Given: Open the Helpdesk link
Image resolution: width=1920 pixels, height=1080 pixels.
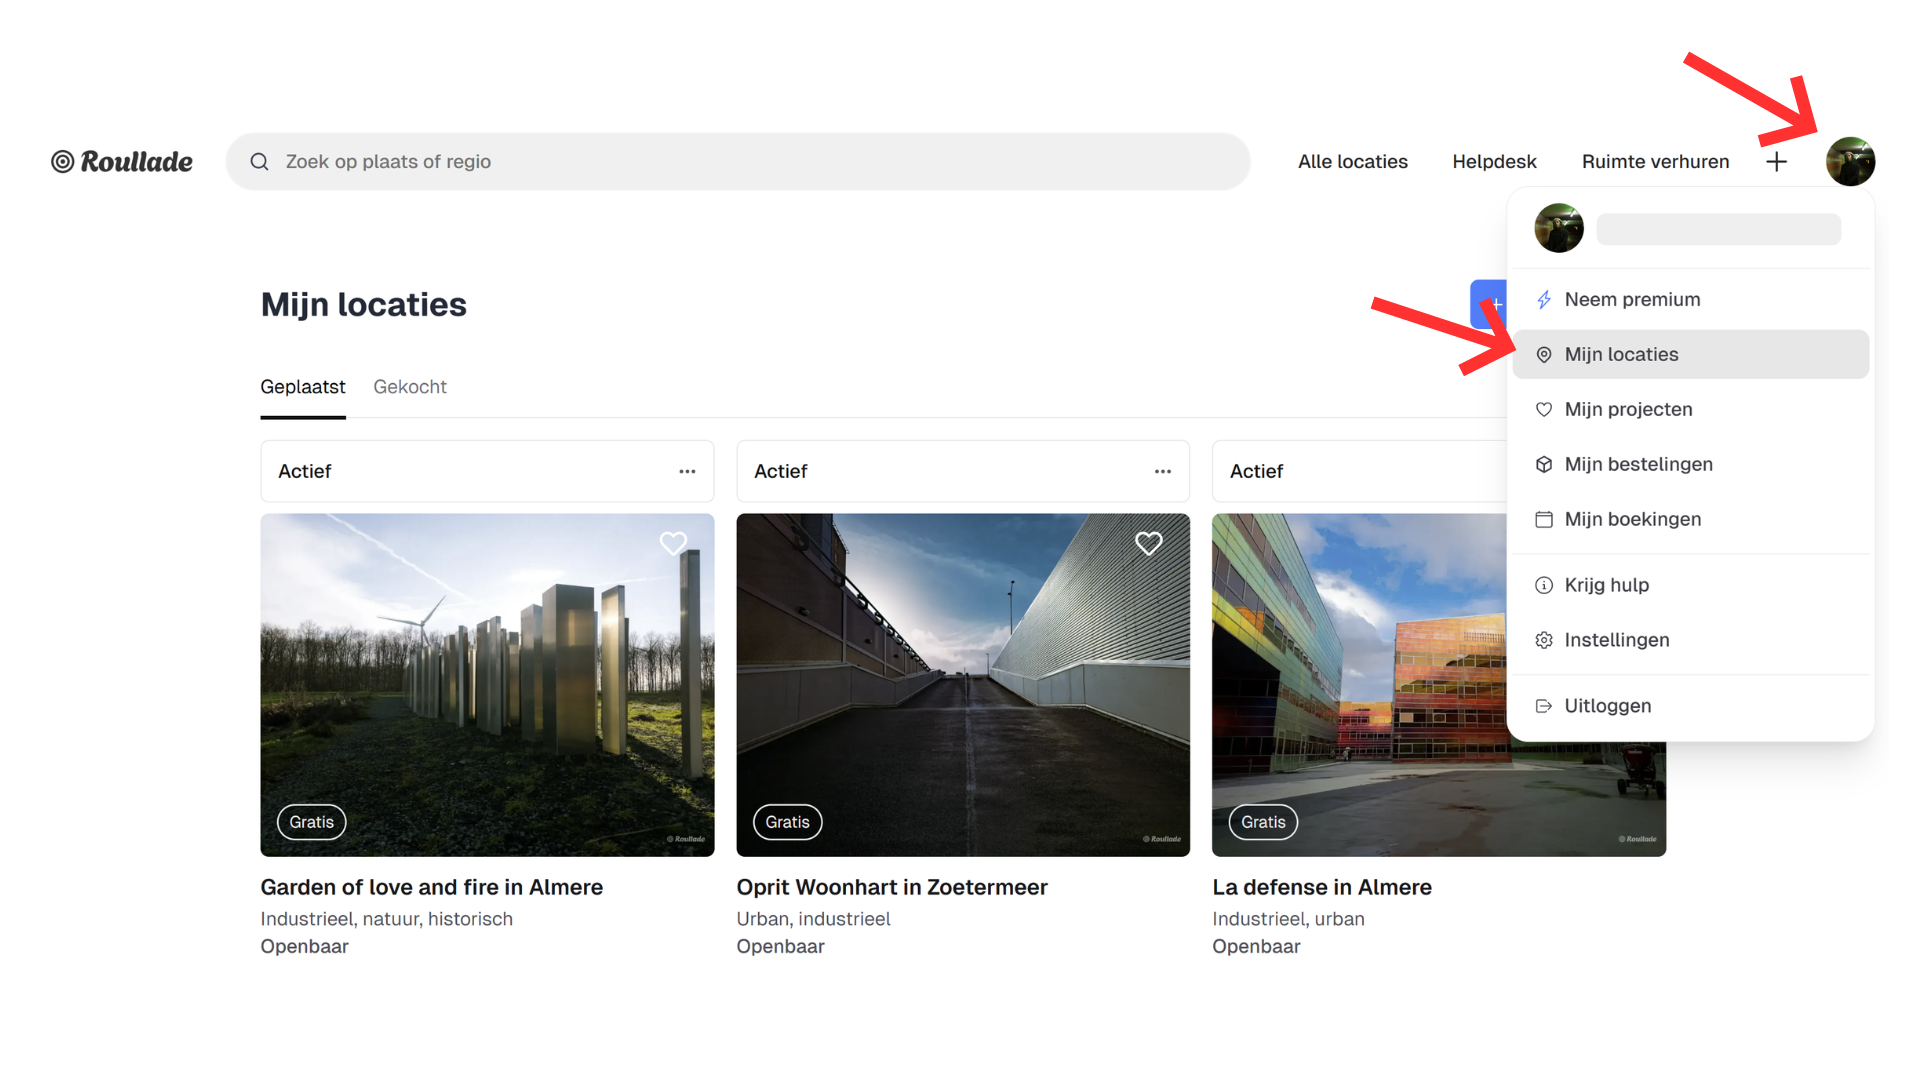Looking at the screenshot, I should click(1494, 162).
